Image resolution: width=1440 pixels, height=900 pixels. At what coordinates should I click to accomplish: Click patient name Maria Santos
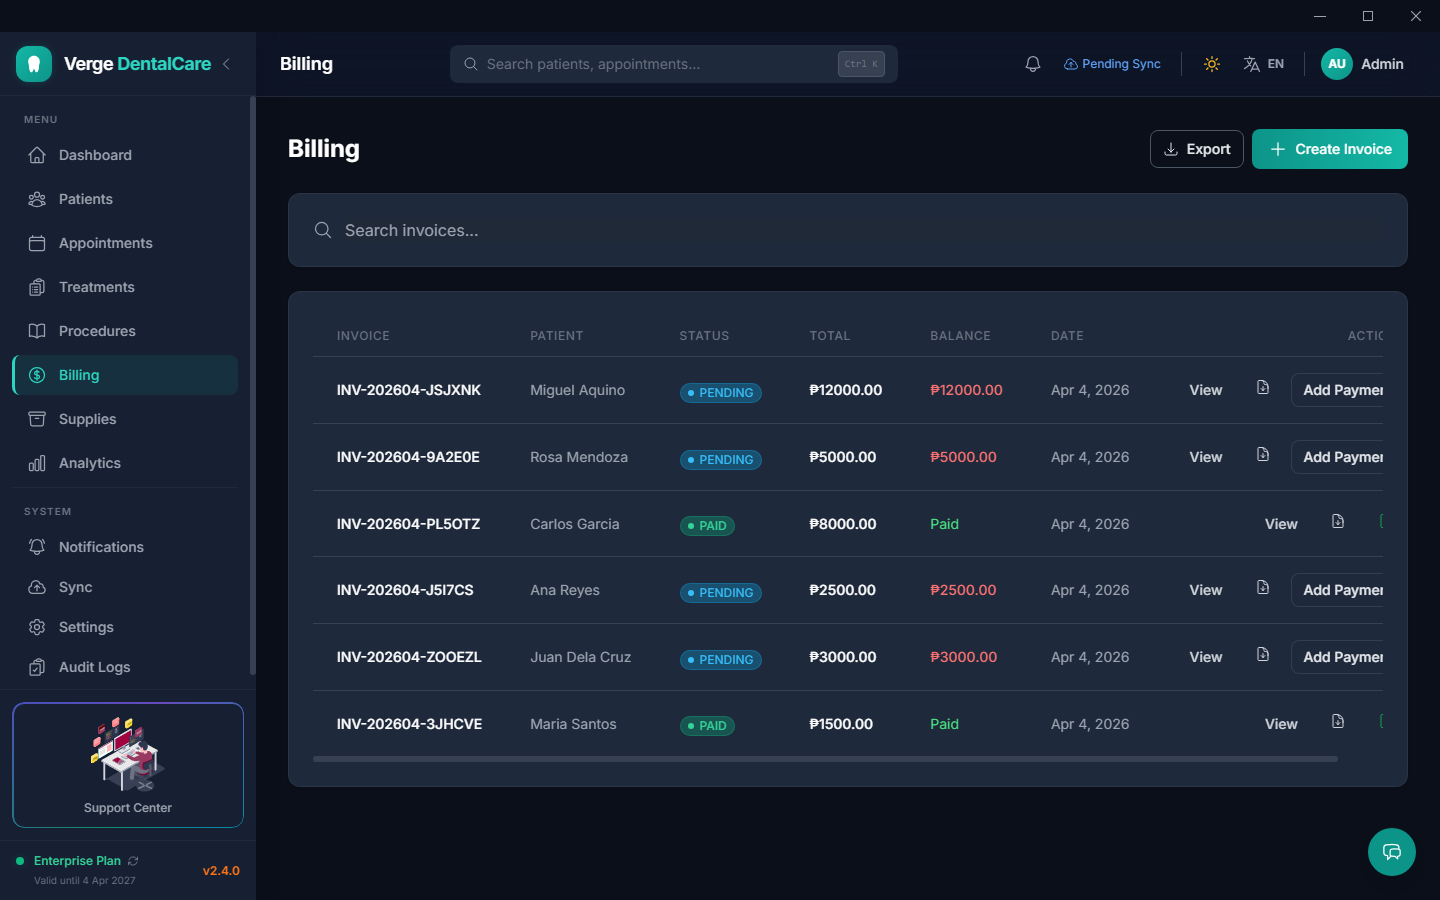point(573,724)
